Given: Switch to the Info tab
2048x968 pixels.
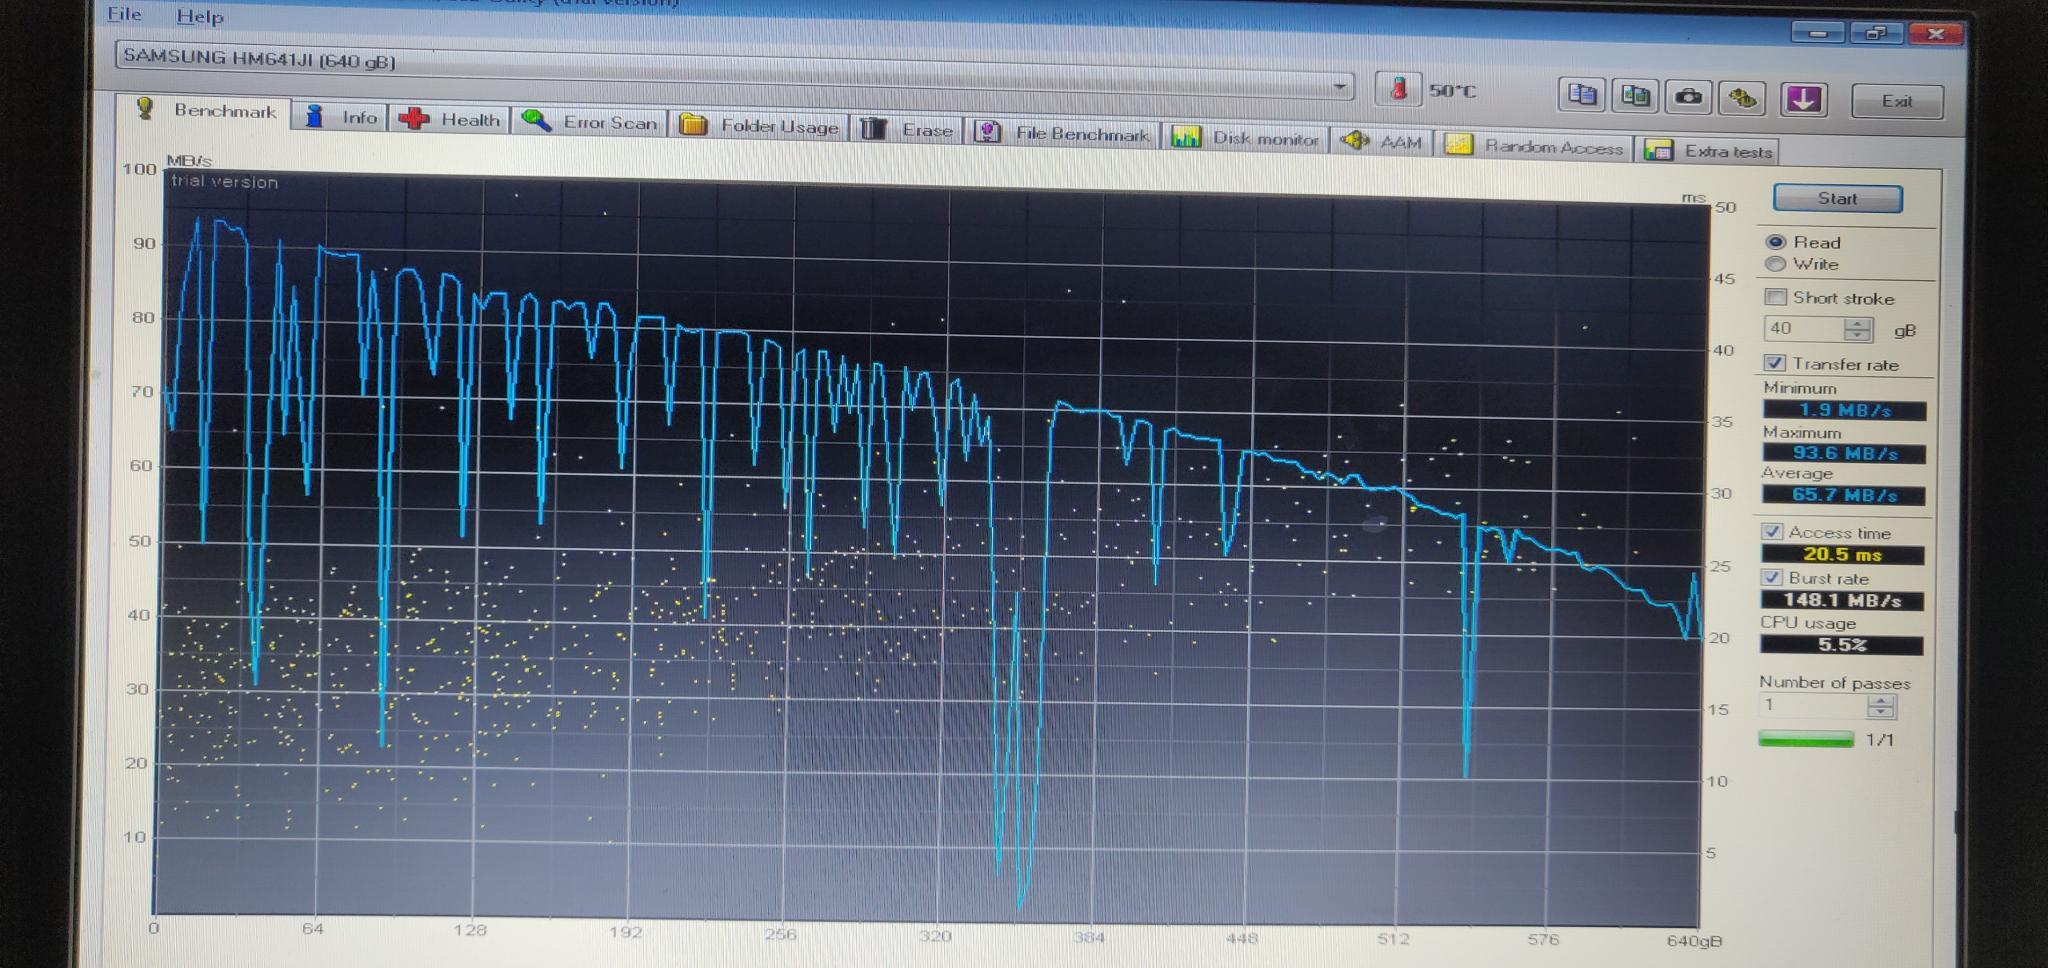Looking at the screenshot, I should [341, 117].
